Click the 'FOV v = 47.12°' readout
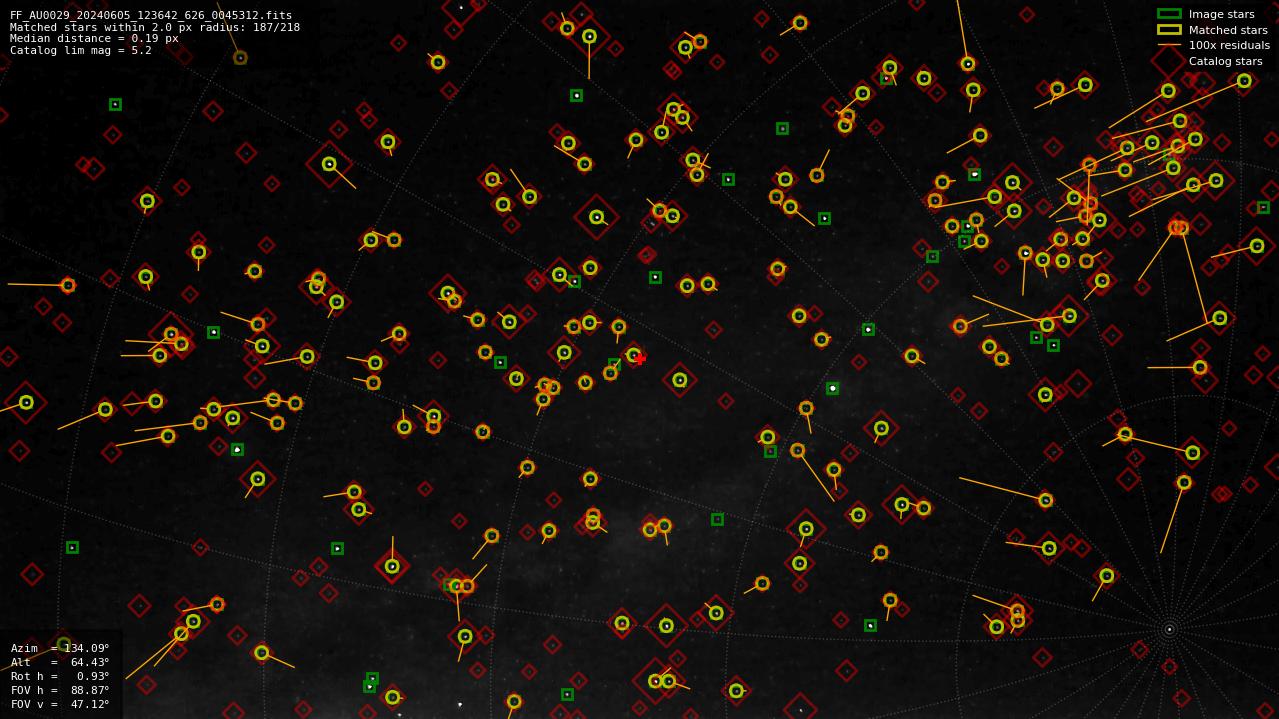The image size is (1279, 719). pos(60,704)
